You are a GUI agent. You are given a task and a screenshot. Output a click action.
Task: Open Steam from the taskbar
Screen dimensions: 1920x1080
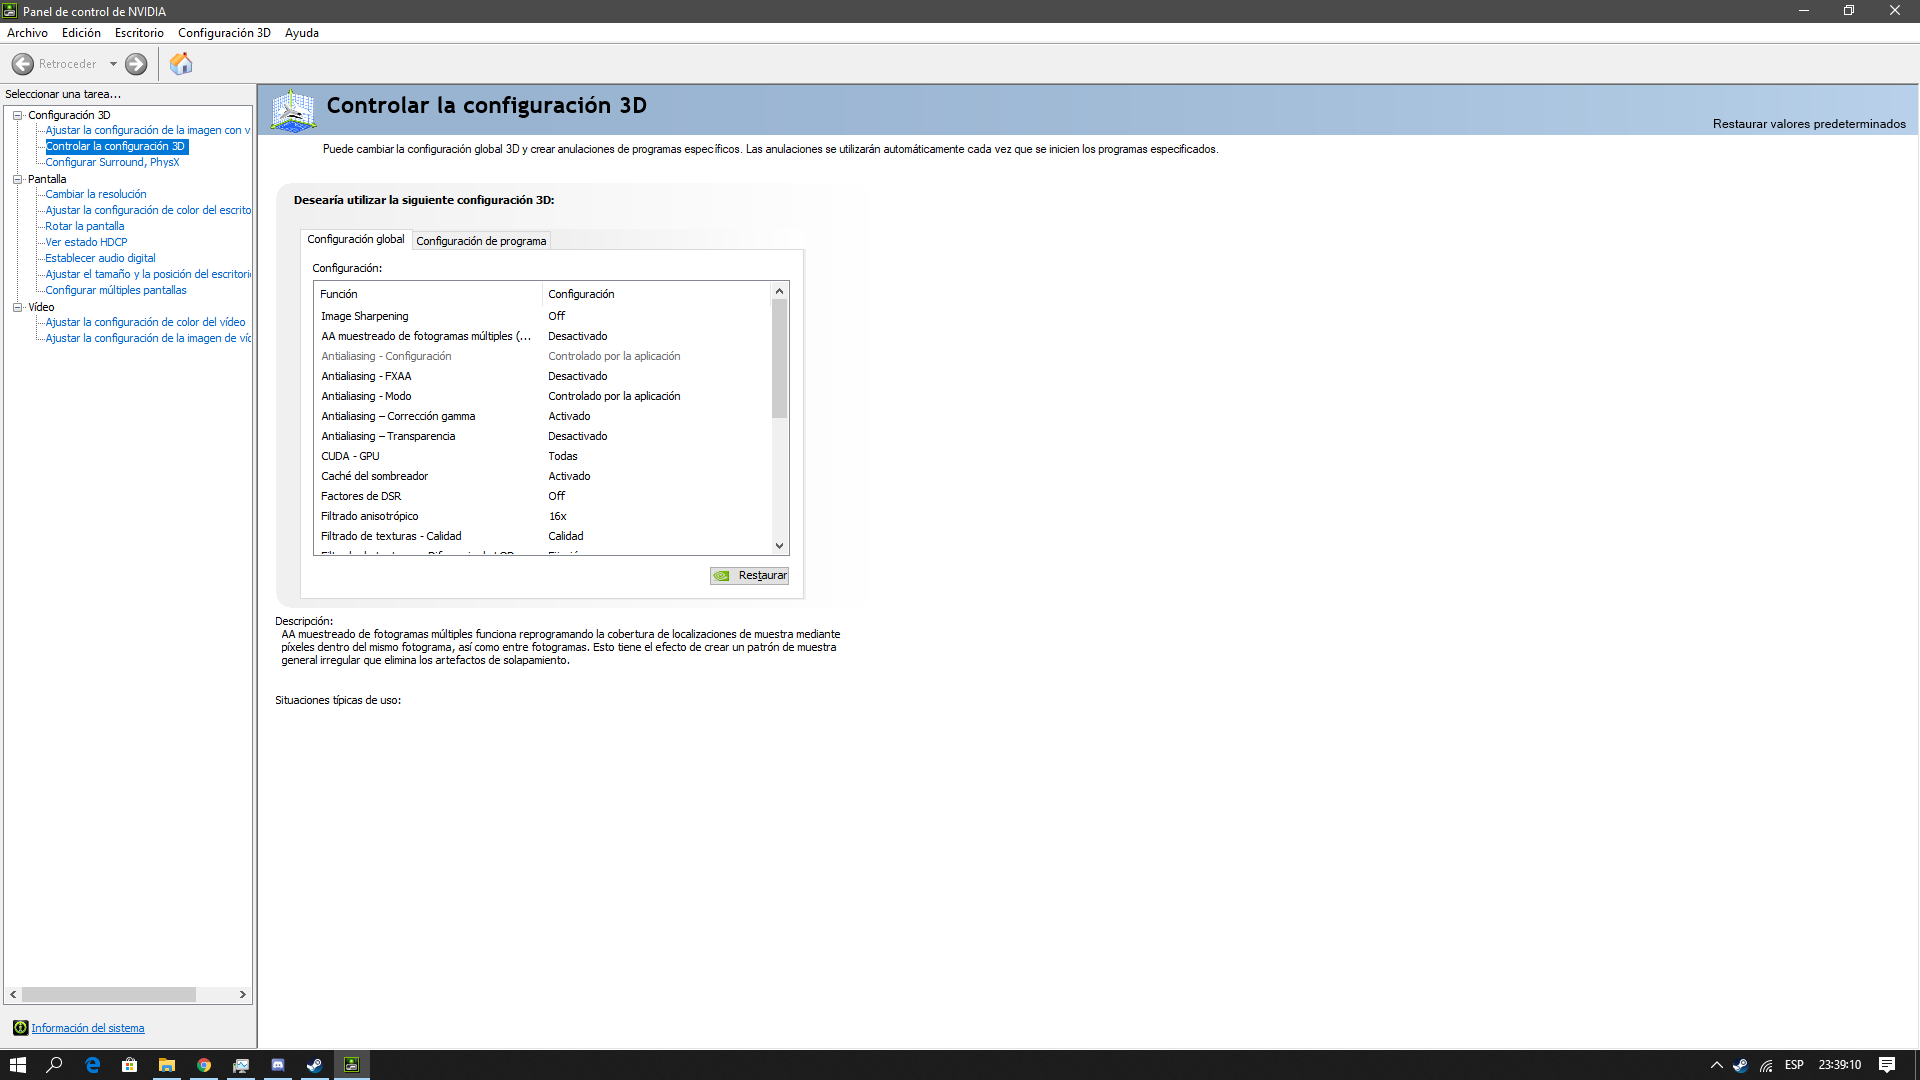click(x=314, y=1065)
